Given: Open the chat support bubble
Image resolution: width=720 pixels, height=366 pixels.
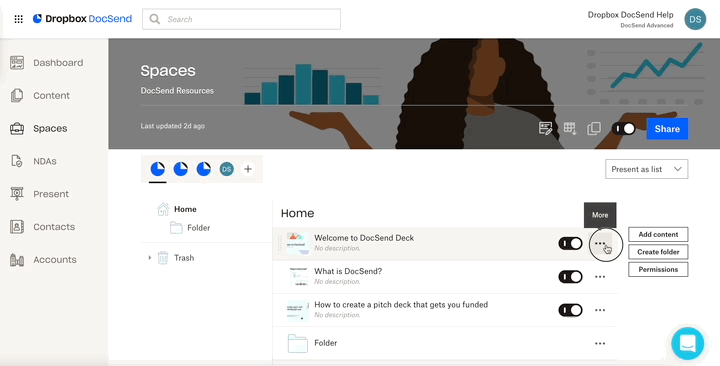Looking at the screenshot, I should click(x=687, y=343).
